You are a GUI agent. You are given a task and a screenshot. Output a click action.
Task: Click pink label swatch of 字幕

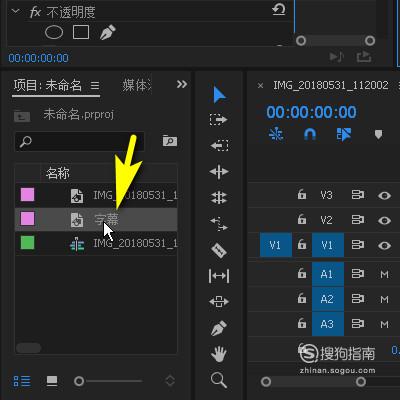pos(27,219)
